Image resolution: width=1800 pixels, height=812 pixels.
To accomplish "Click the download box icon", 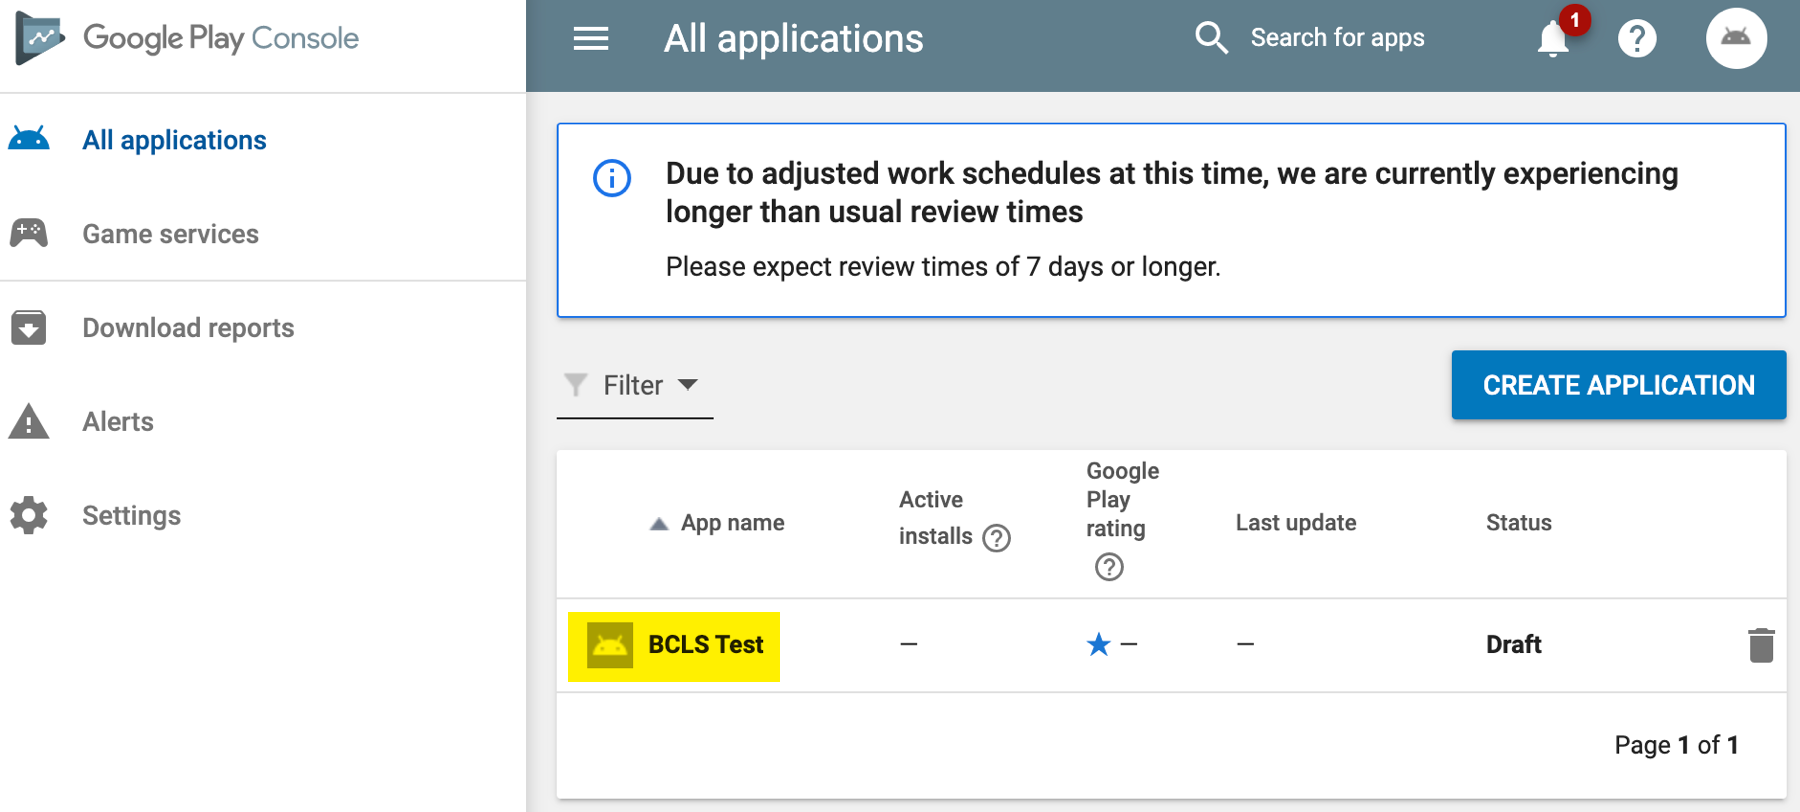I will click(x=29, y=327).
